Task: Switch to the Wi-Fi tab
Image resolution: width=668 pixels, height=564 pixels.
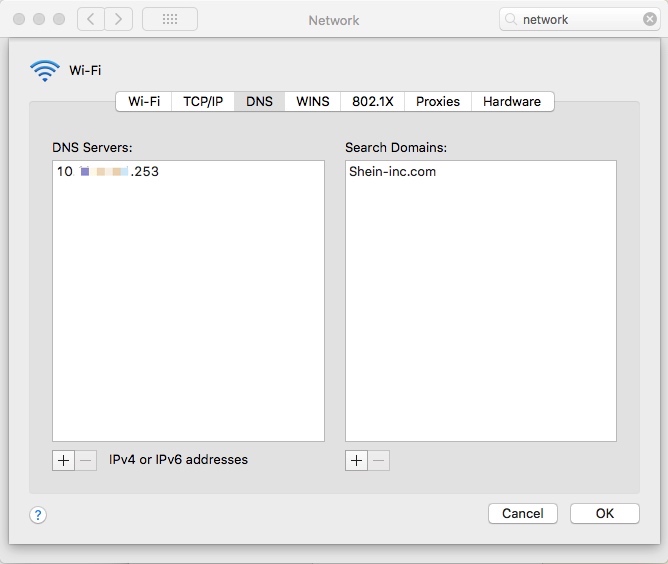Action: tap(144, 101)
